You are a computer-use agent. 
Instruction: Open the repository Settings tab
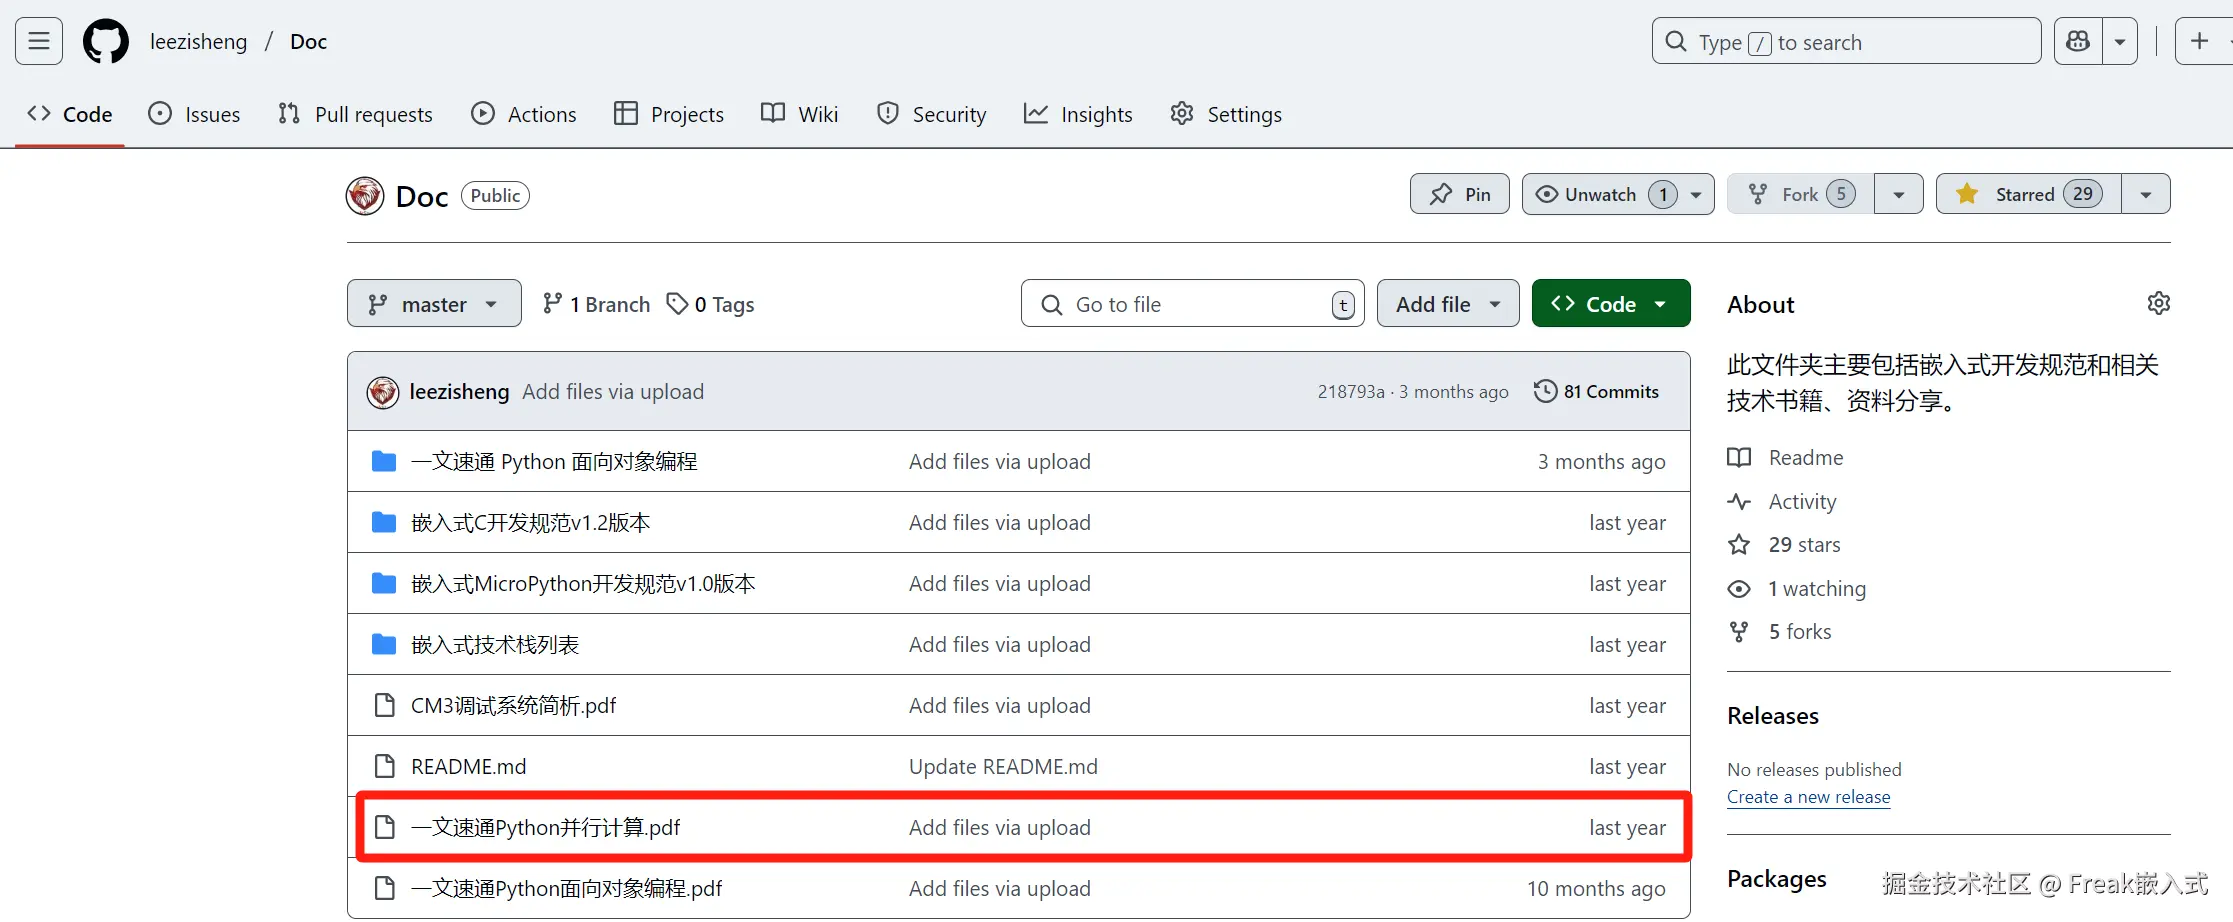tap(1226, 114)
